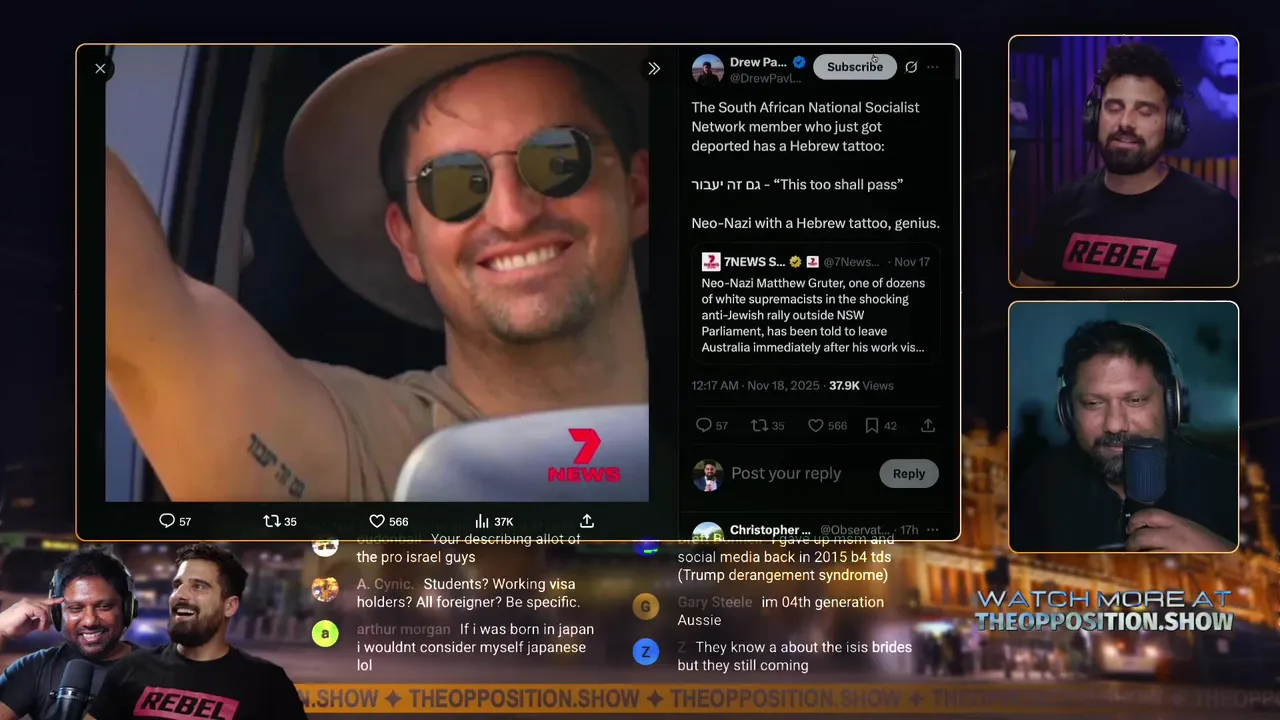
Task: Click the chat message 'If i was born in japan'
Action: pos(476,647)
